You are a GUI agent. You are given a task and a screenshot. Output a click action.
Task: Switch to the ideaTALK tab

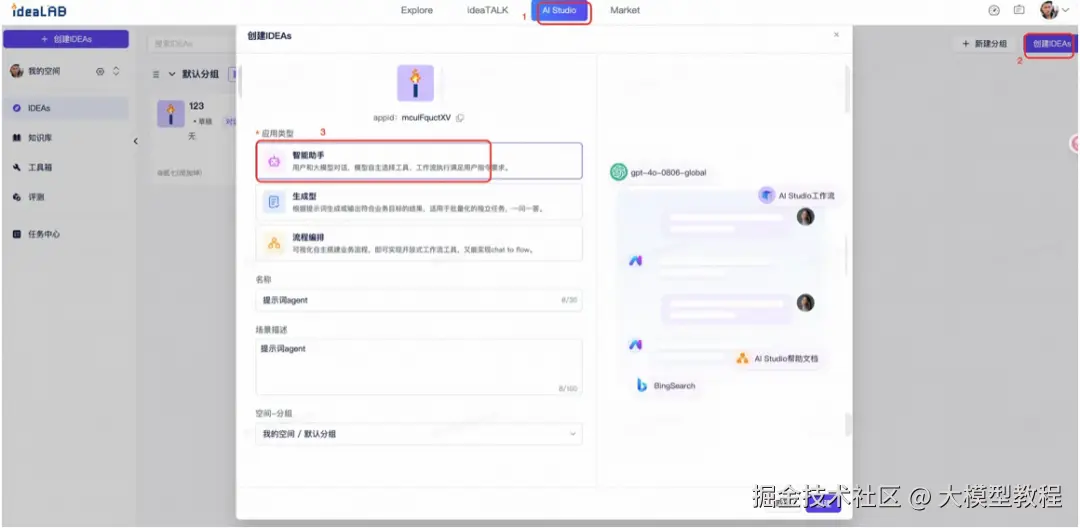(487, 10)
